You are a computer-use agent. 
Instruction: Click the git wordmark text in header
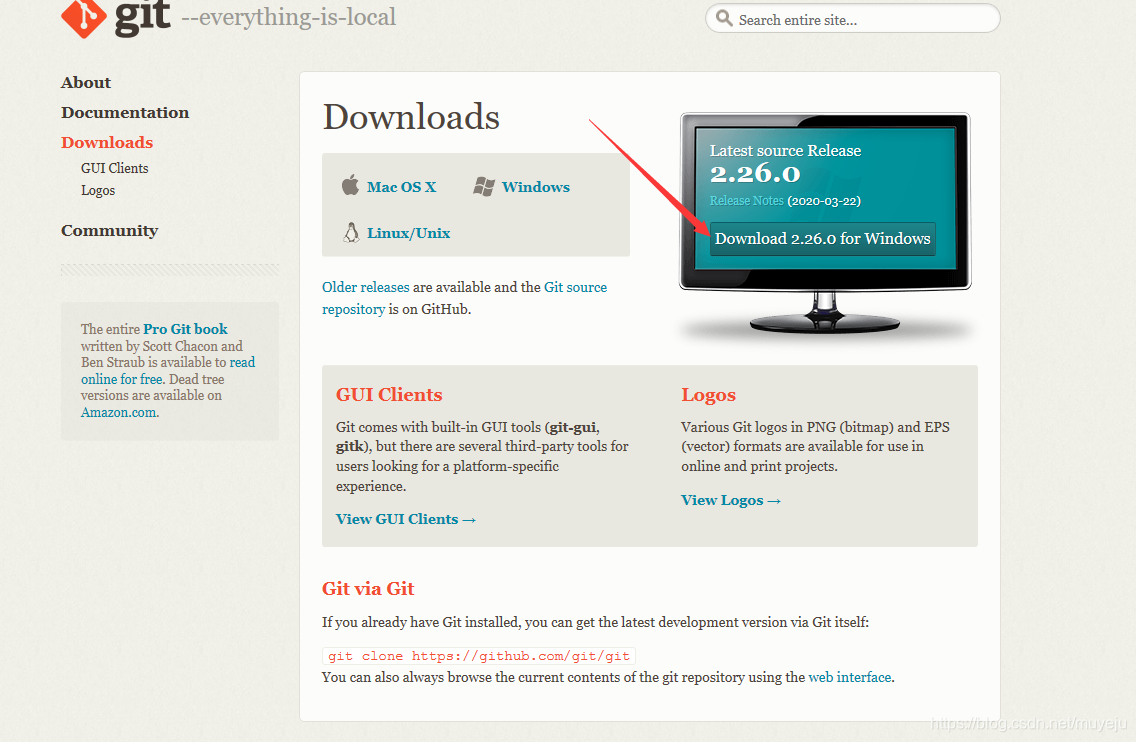tap(143, 16)
